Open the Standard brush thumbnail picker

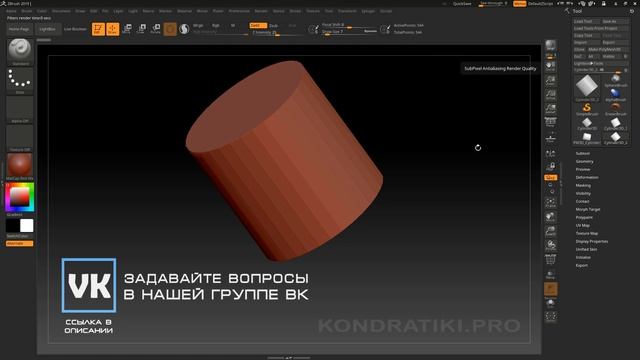(x=20, y=51)
